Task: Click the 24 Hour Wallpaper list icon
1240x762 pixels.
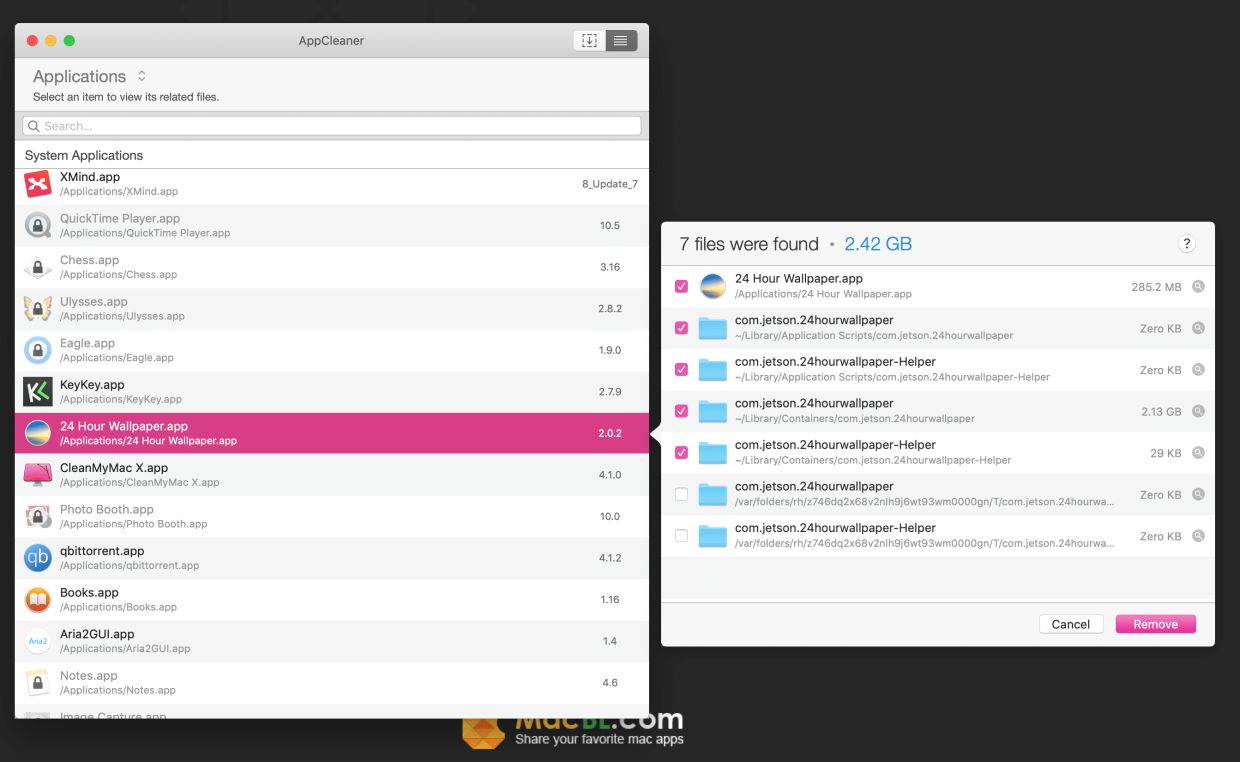Action: [x=38, y=433]
